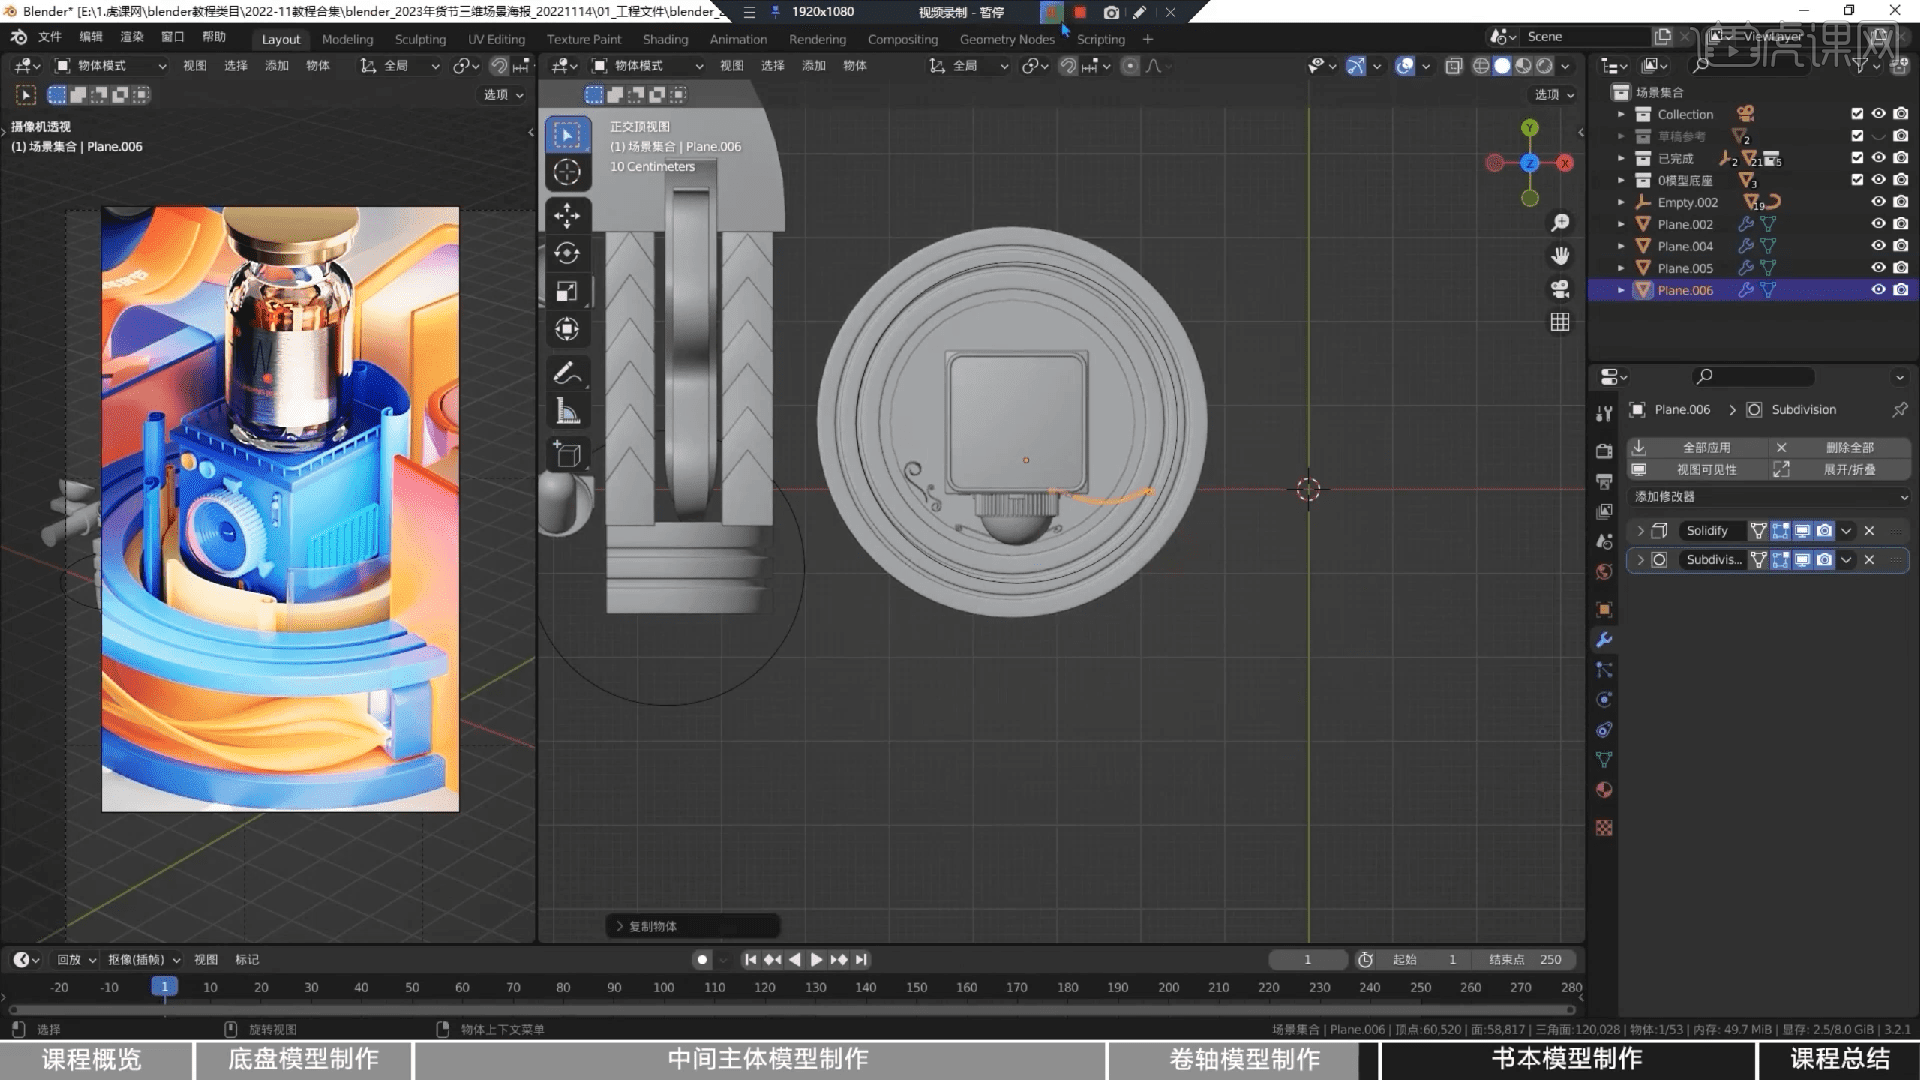Open the Output properties tab
Screen dimensions: 1920x1080
click(x=1604, y=481)
